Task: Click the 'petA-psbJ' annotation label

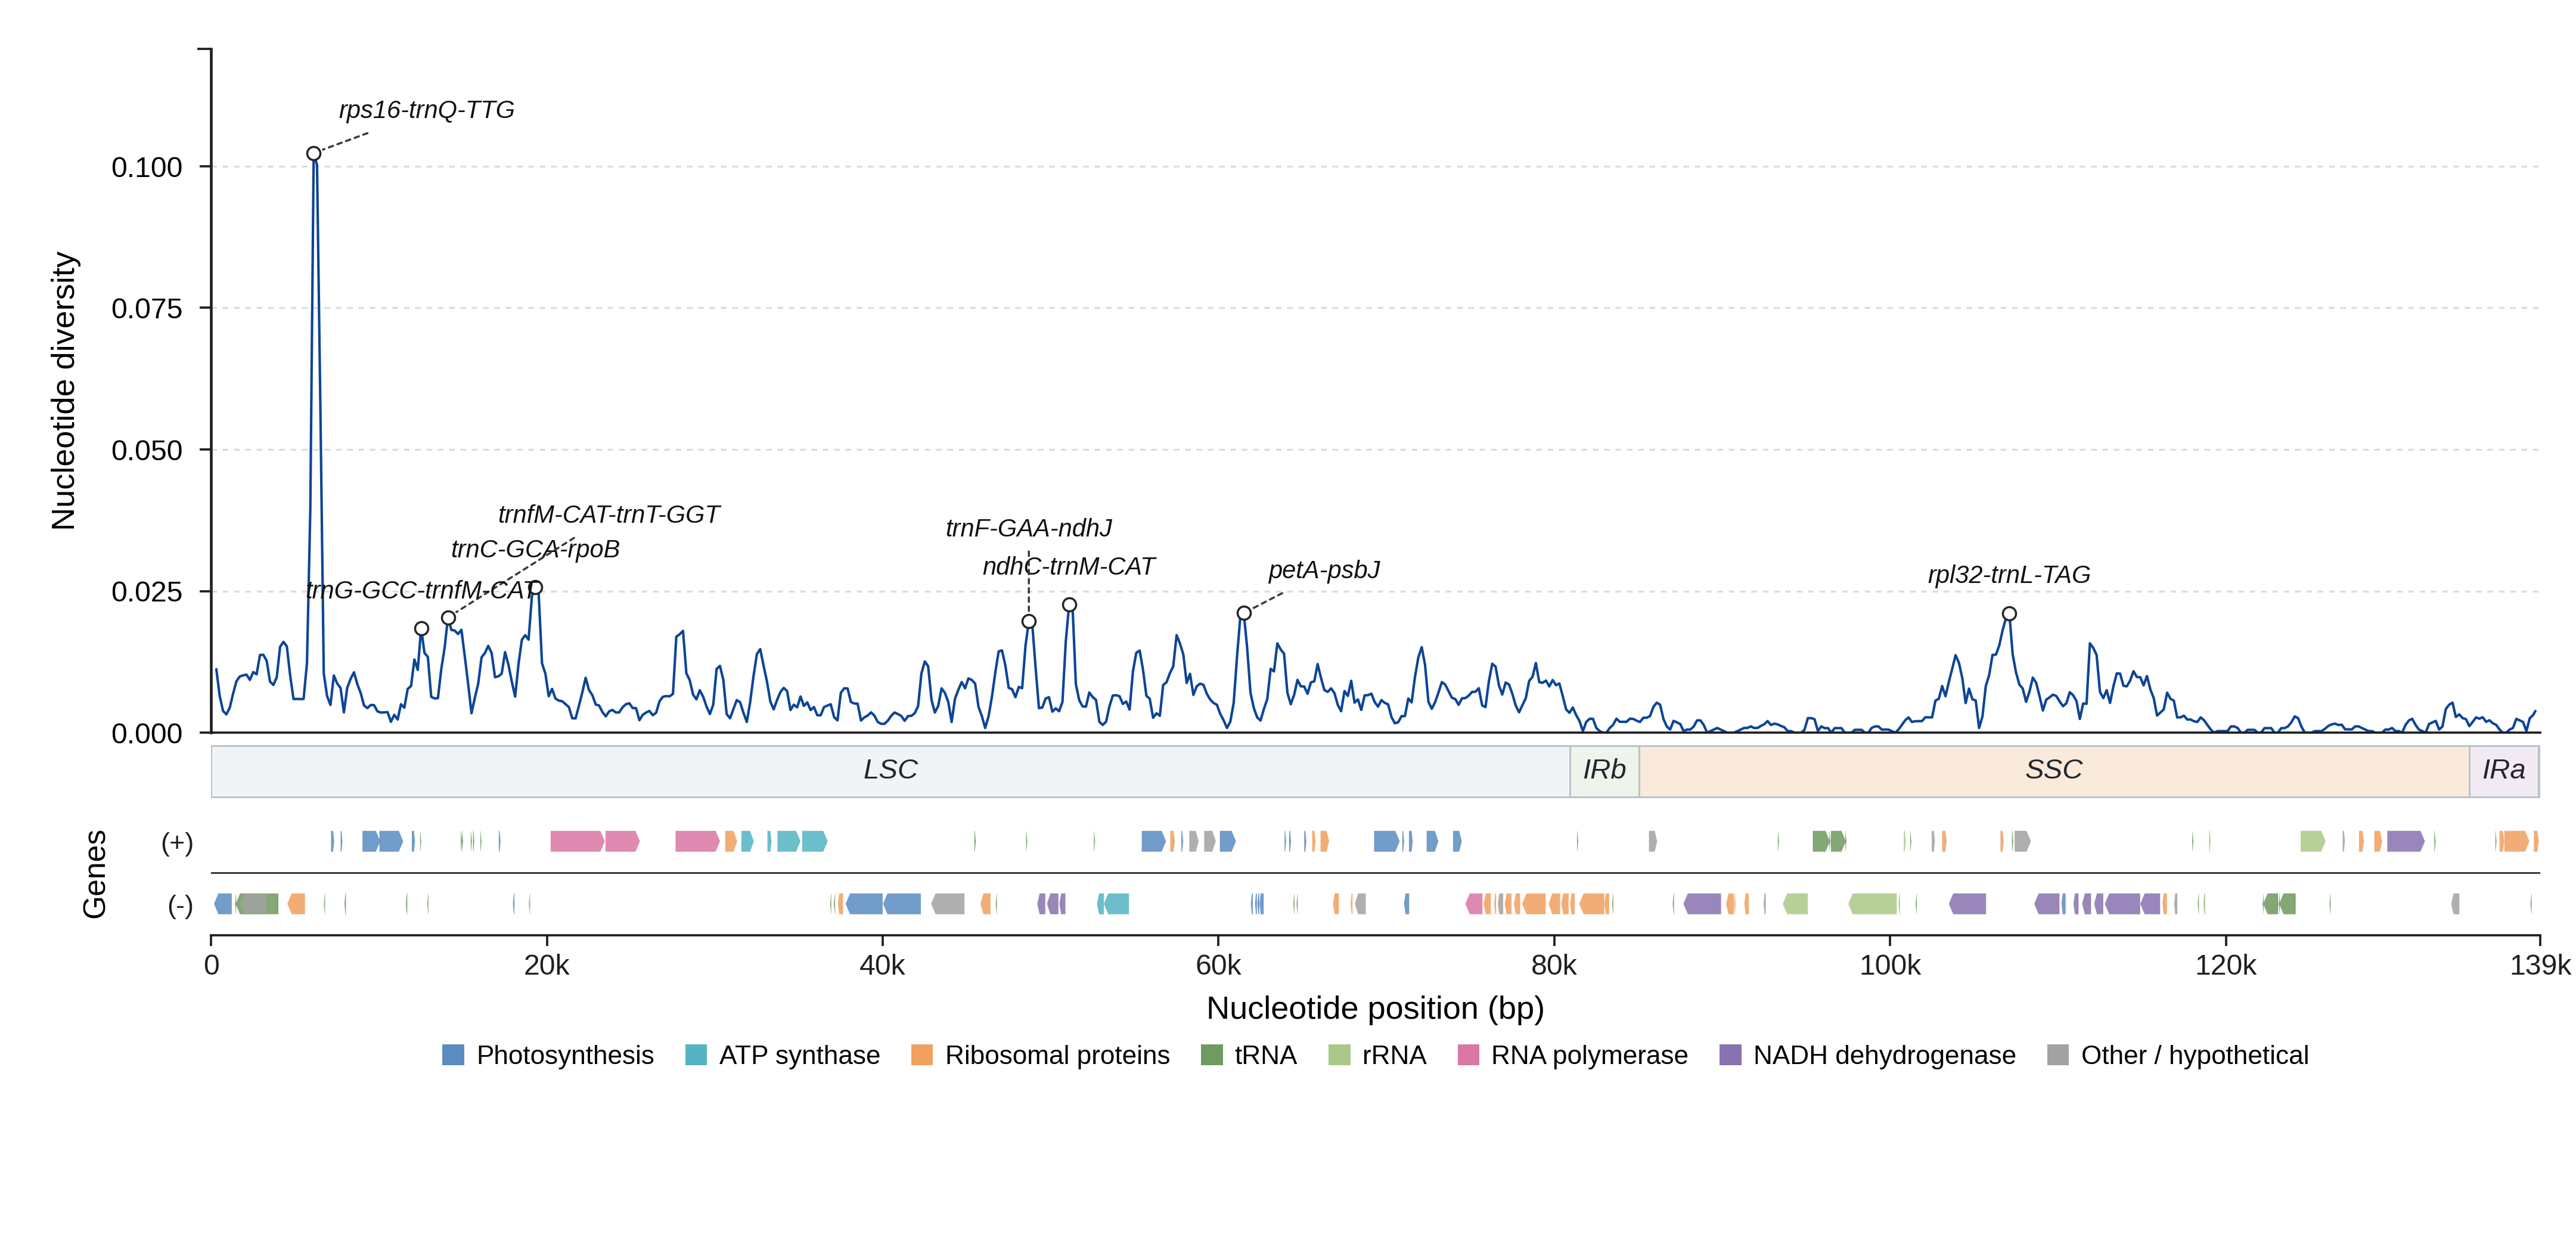Action: (x=1324, y=570)
